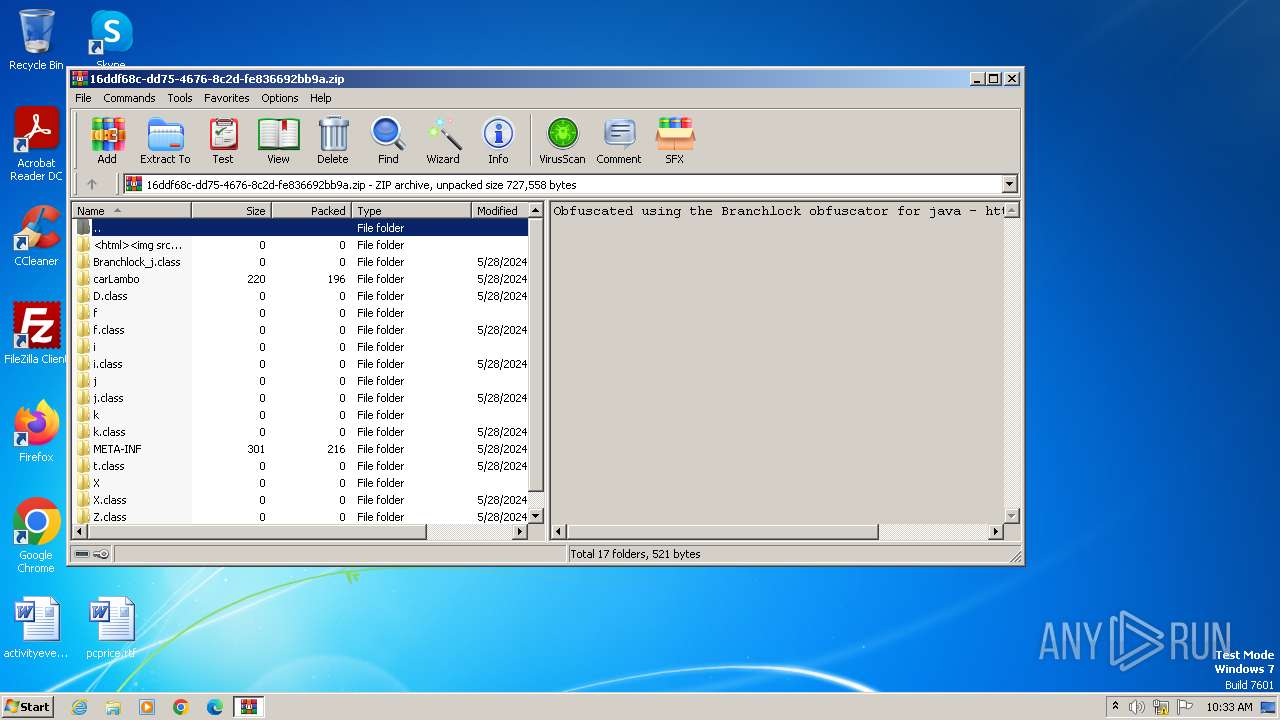1280x720 pixels.
Task: Select the D.class folder
Action: [x=300, y=296]
